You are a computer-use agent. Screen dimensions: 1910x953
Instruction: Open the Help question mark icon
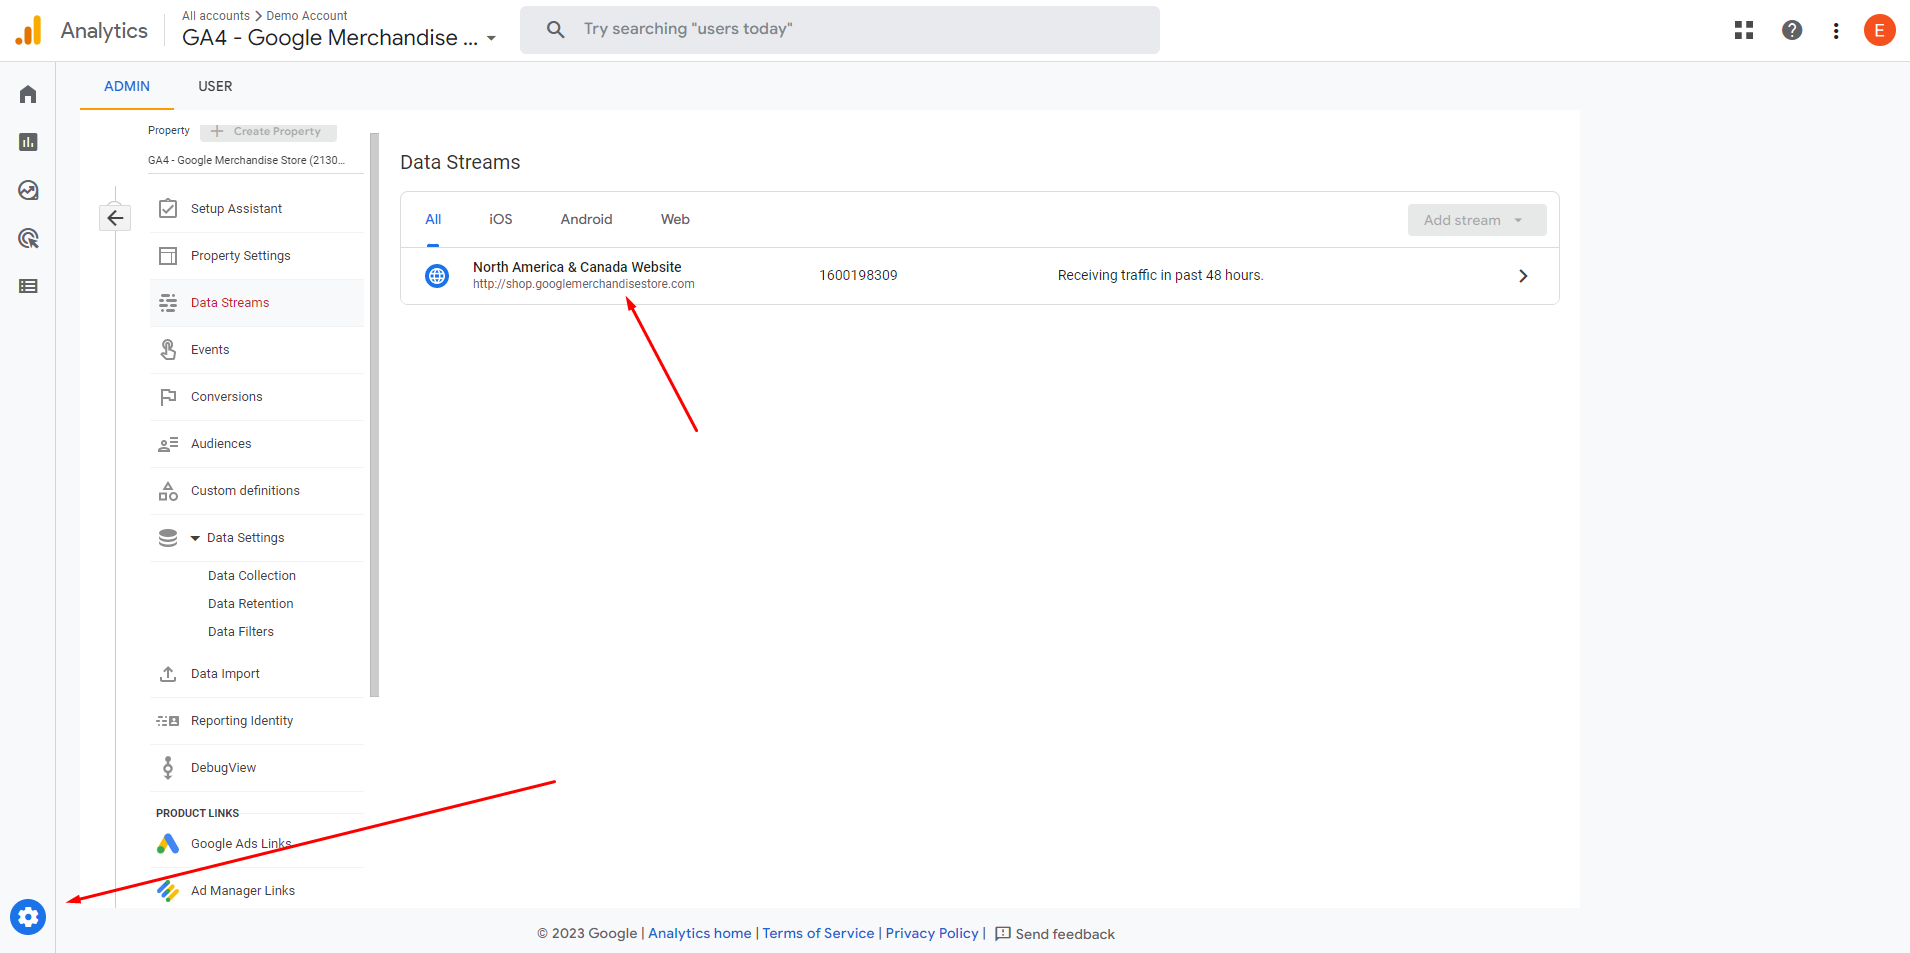point(1792,30)
